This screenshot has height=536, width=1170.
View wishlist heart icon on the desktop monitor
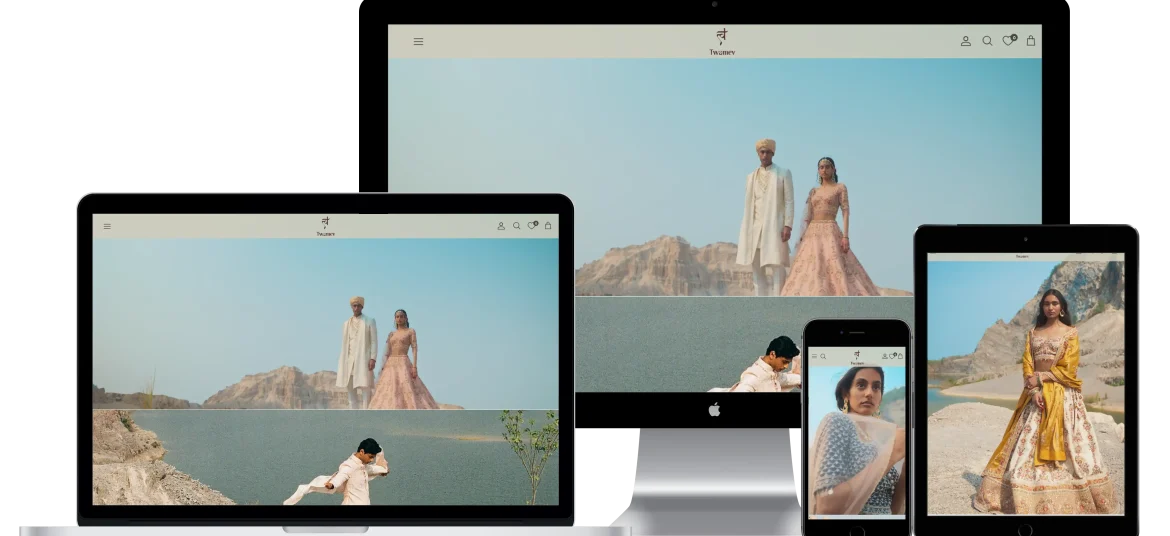point(1008,41)
